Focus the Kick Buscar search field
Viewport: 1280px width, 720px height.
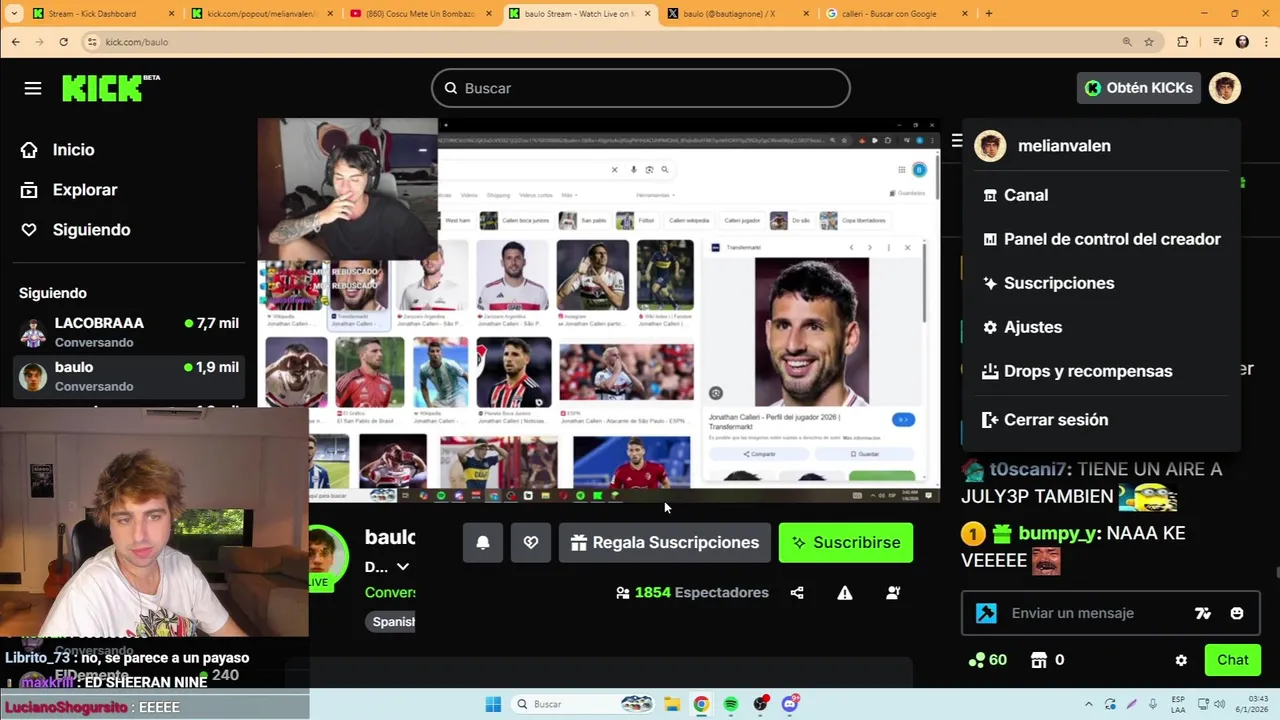(x=641, y=88)
